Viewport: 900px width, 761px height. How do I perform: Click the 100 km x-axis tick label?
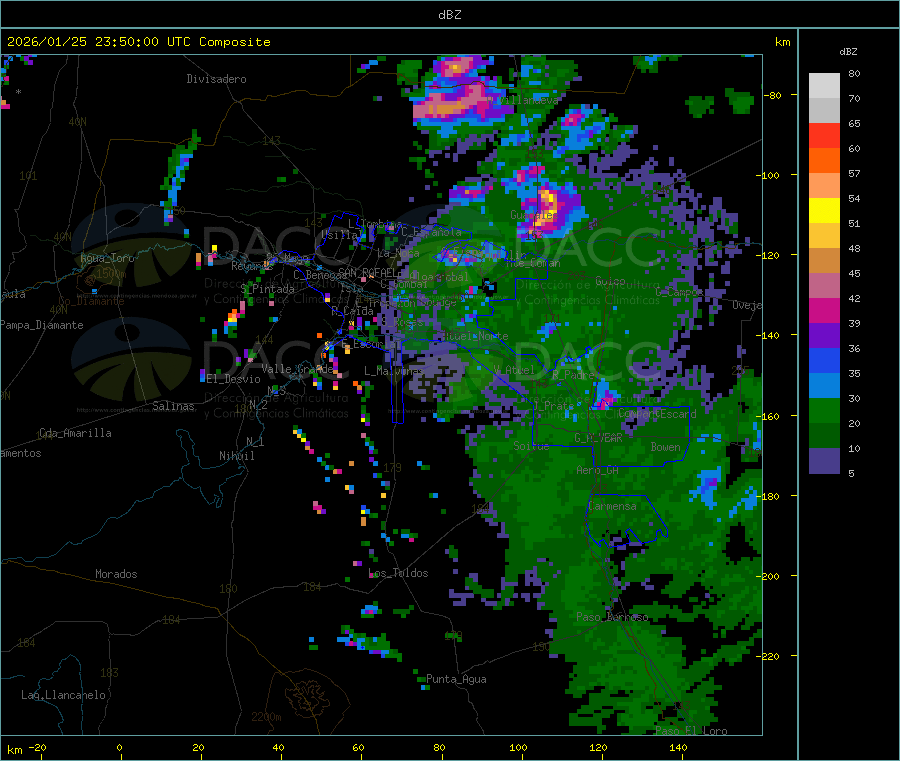[518, 747]
